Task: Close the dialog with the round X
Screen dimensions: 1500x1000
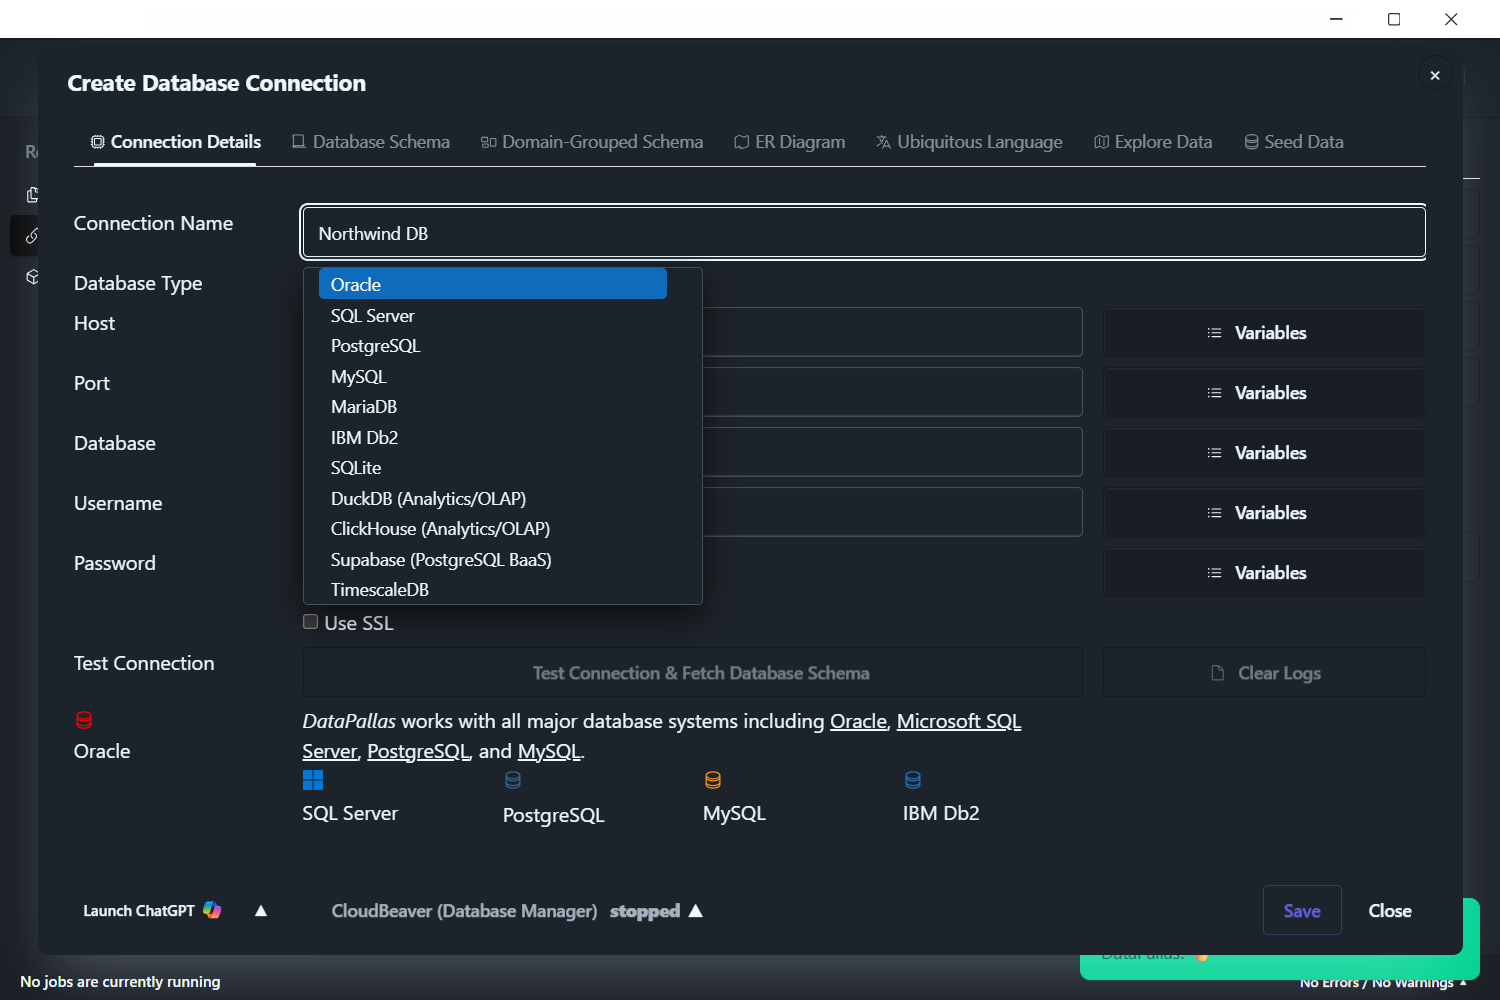Action: (1435, 75)
